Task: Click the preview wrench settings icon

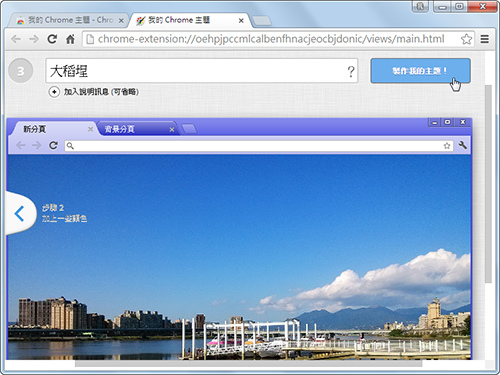Action: (462, 145)
